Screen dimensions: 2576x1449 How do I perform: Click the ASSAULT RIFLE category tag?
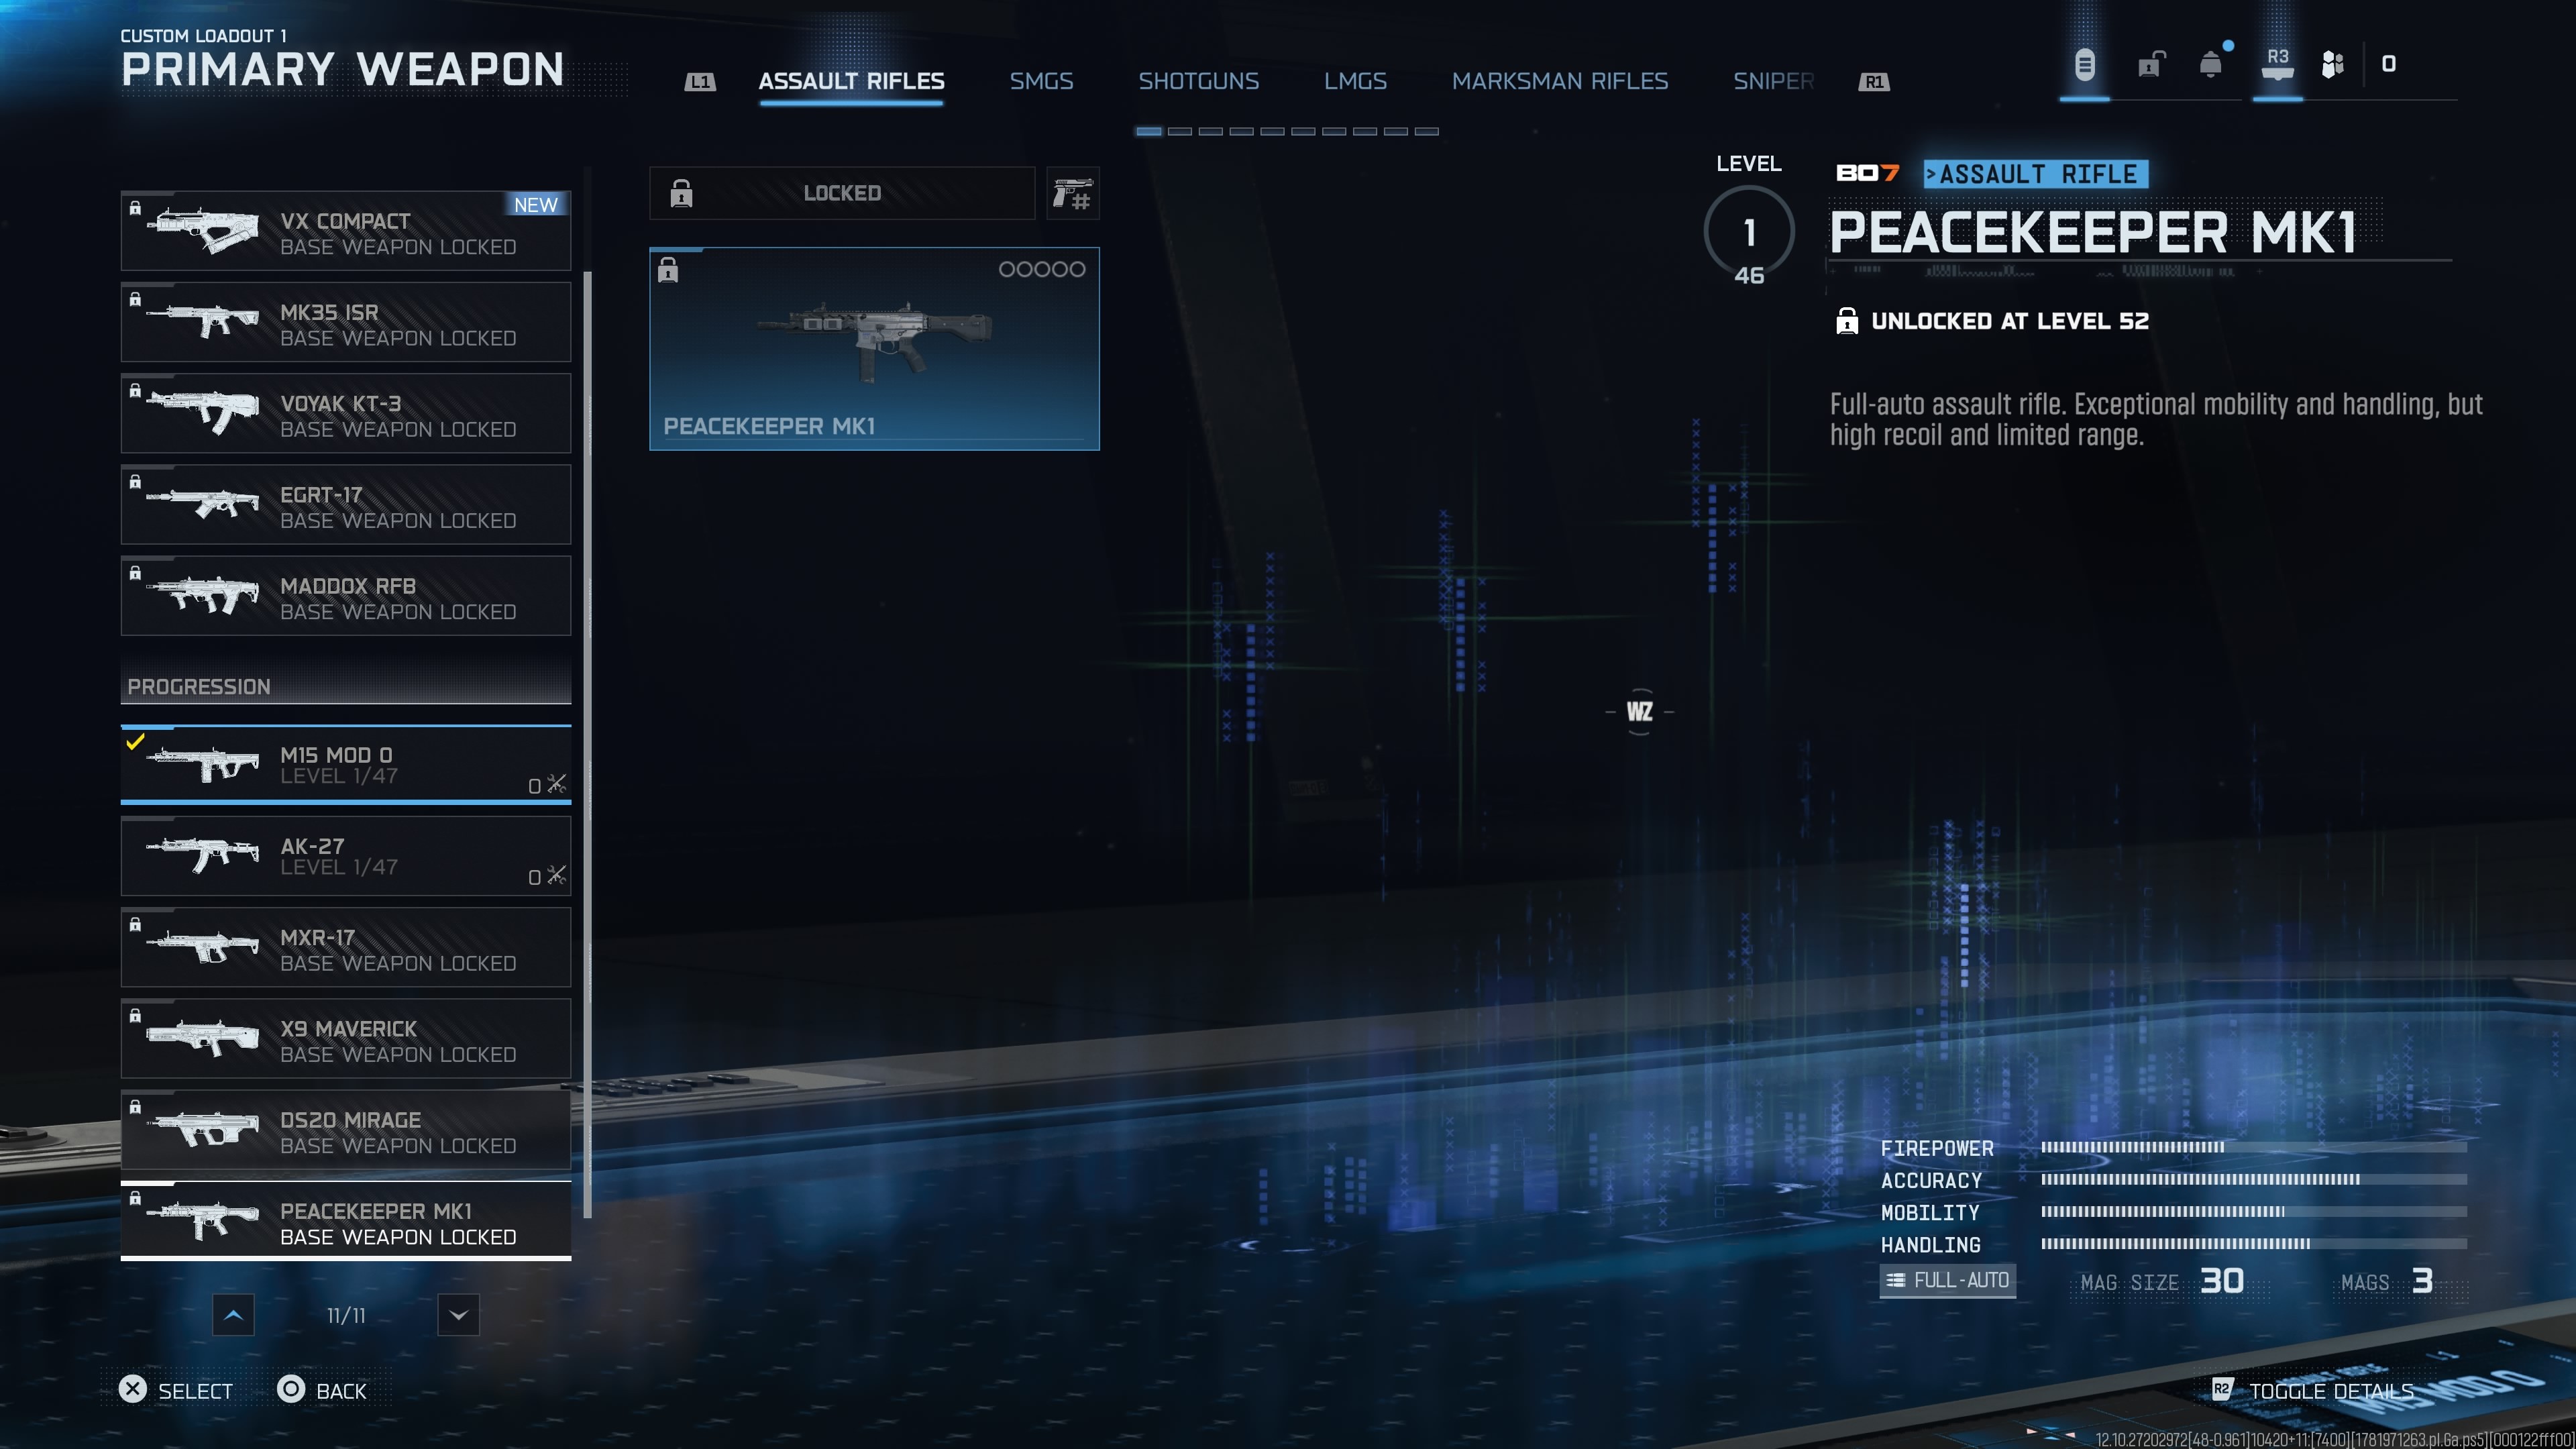(2035, 174)
